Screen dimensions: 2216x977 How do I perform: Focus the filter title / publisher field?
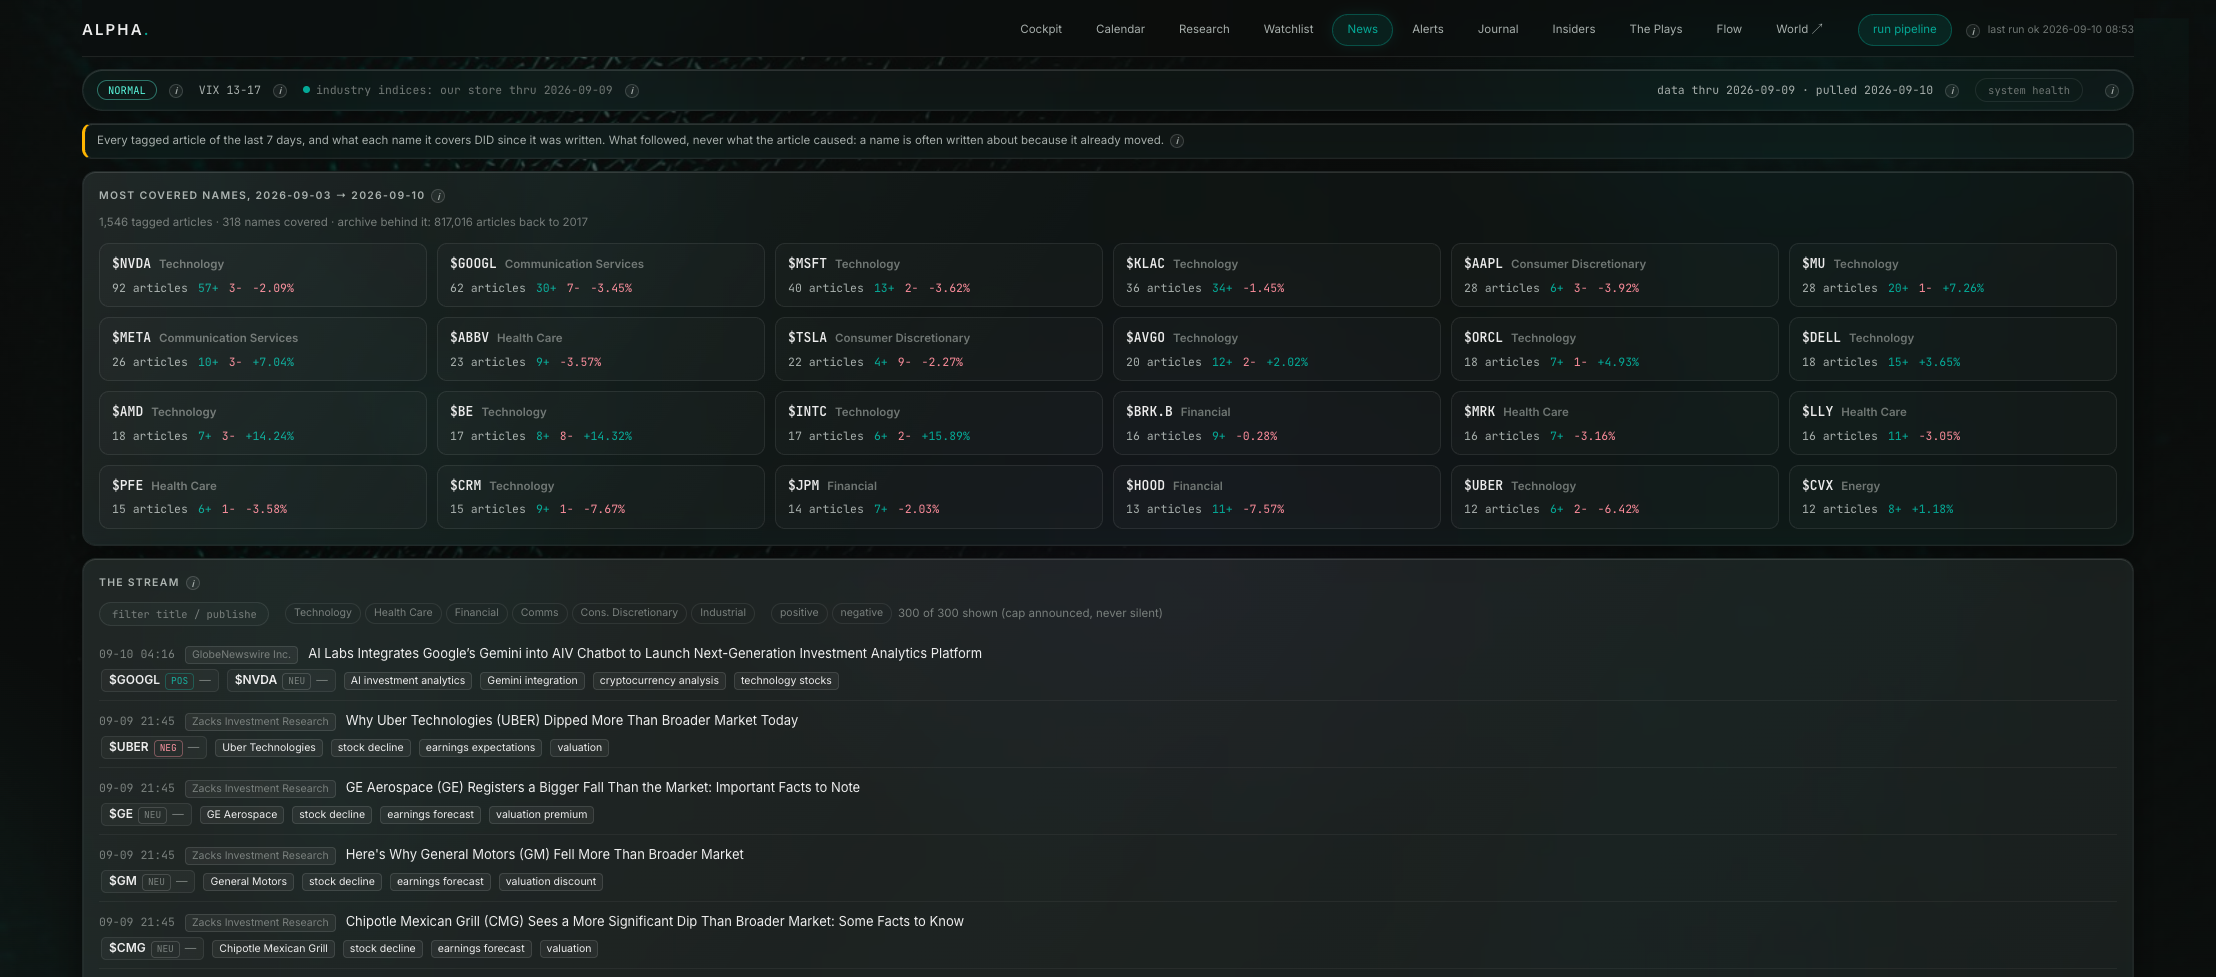click(x=184, y=614)
